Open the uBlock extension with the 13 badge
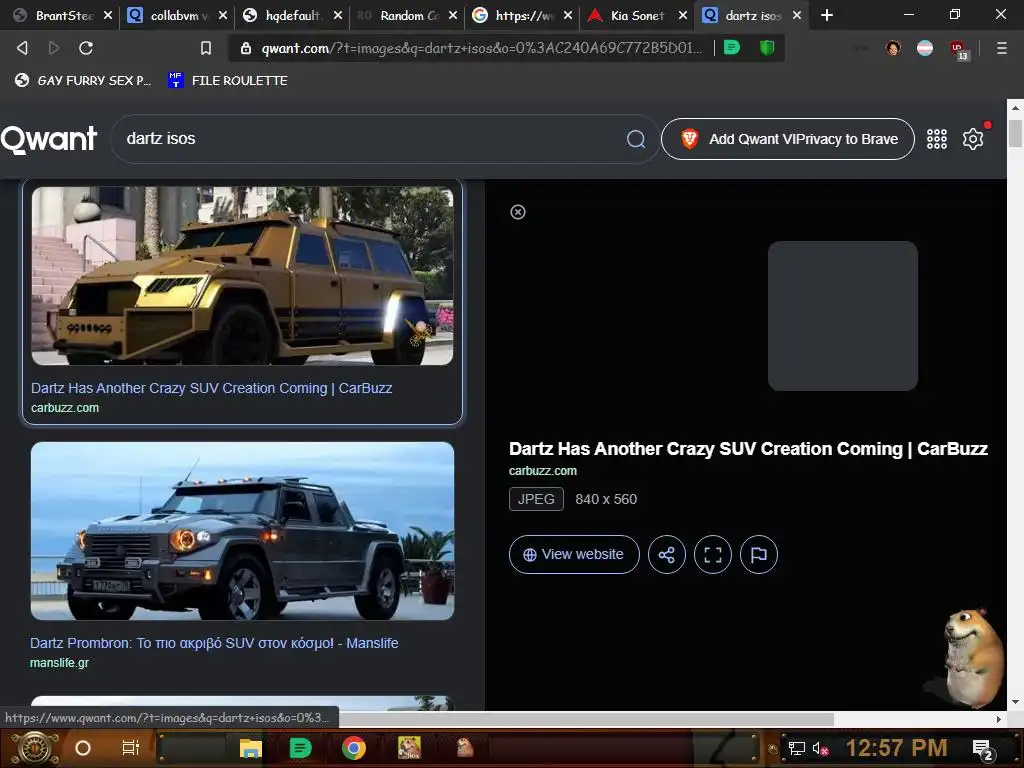The height and width of the screenshot is (768, 1024). point(958,49)
